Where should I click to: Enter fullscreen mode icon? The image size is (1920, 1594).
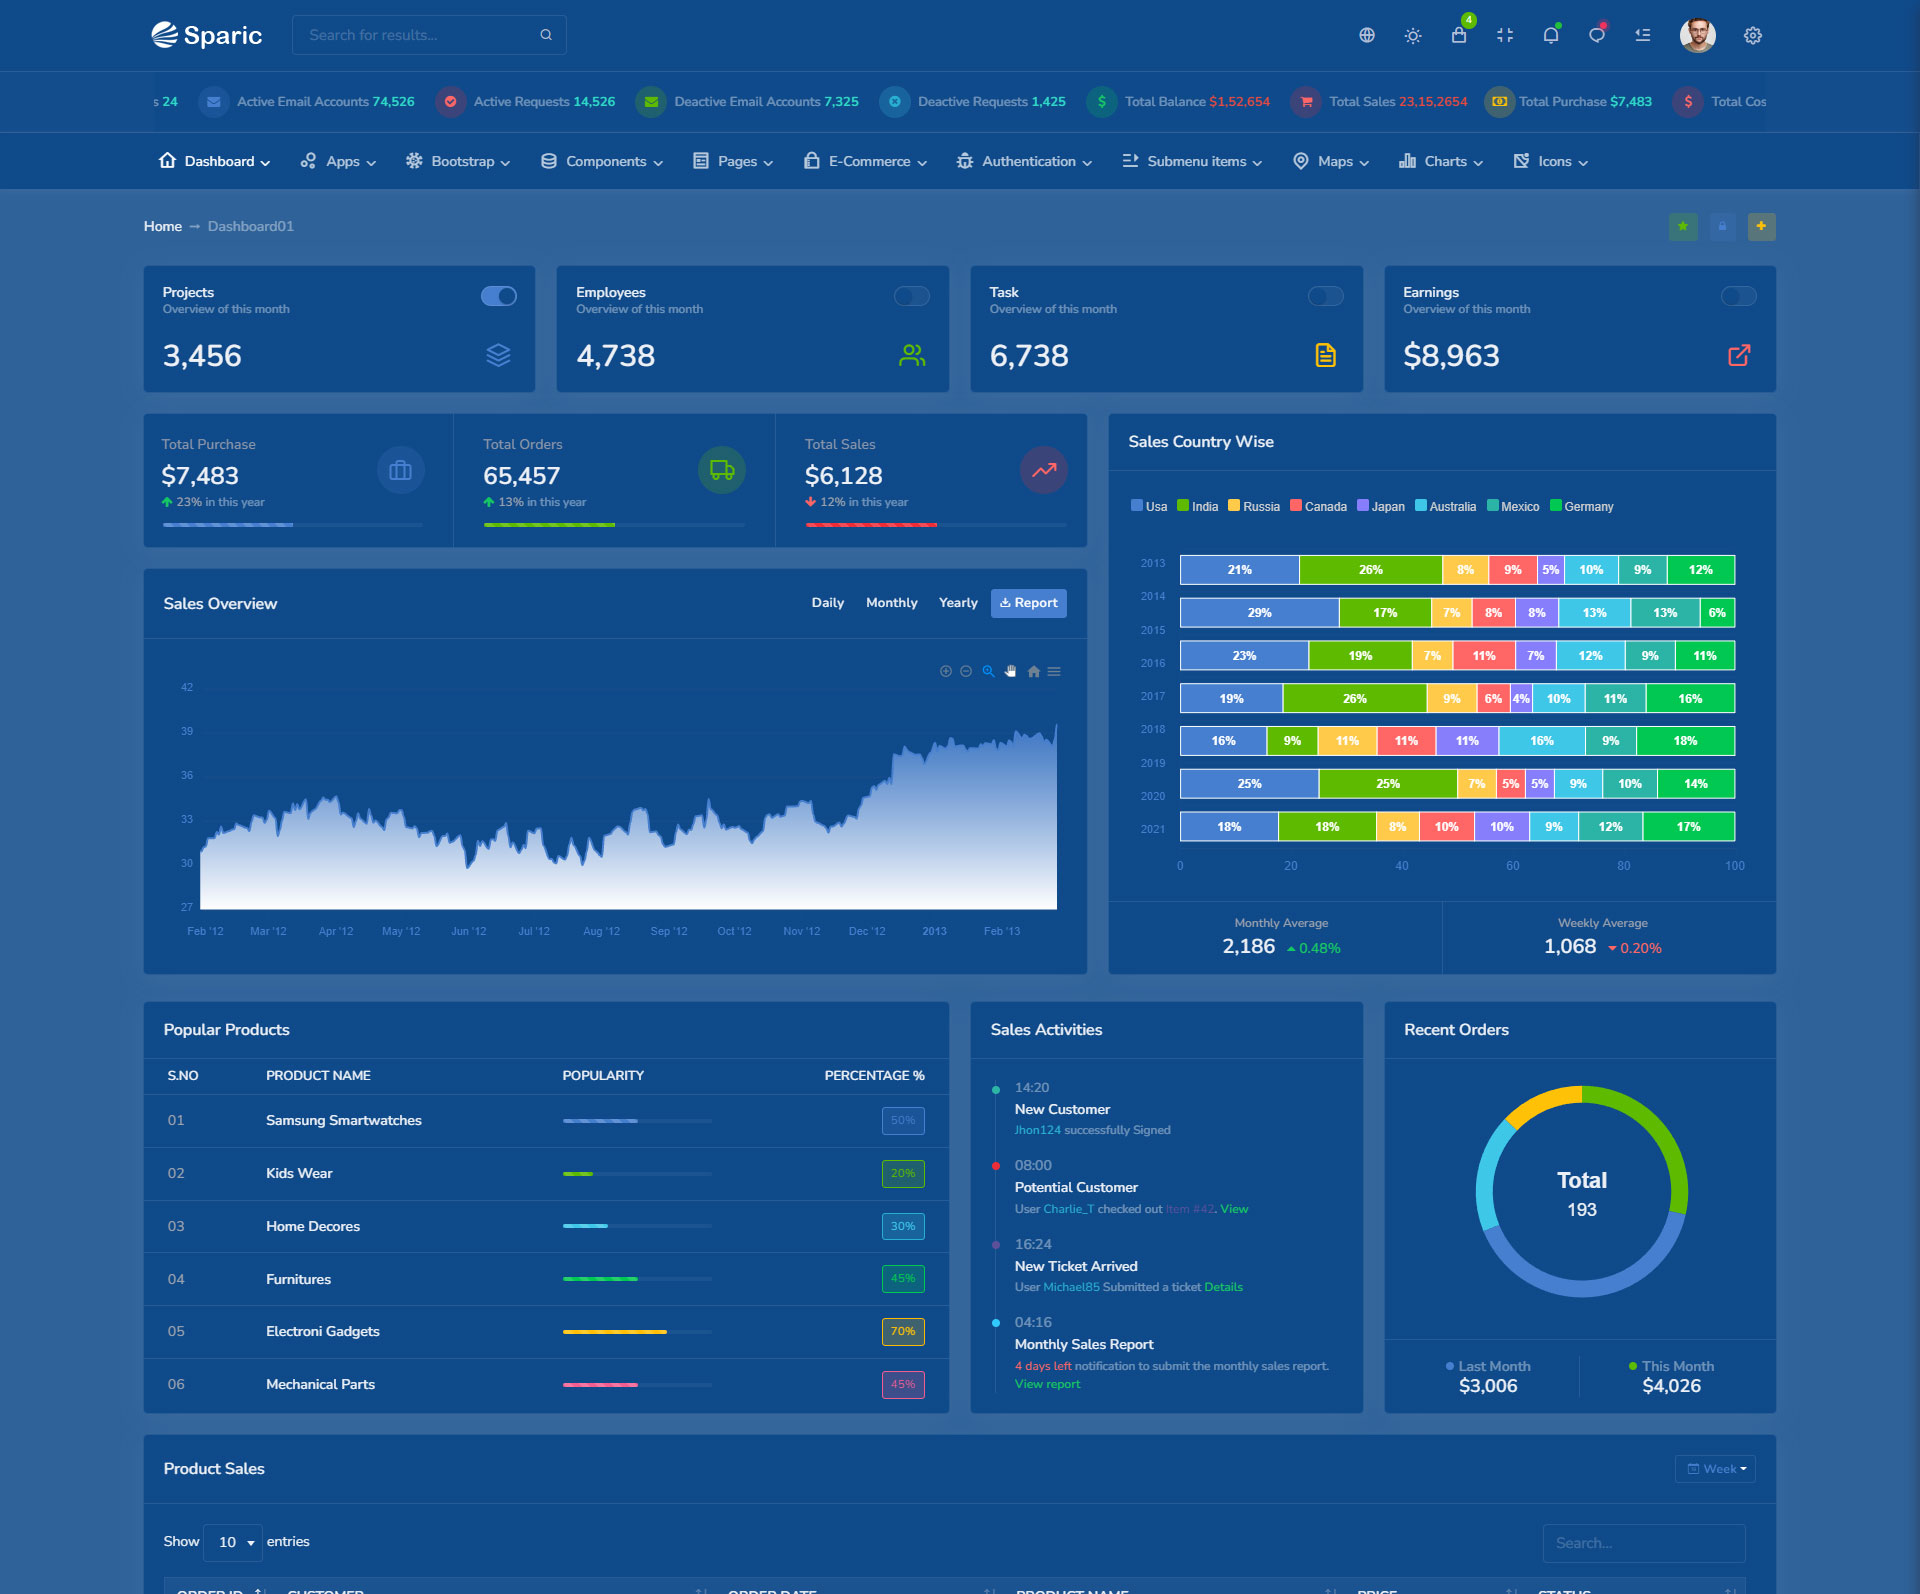click(1505, 35)
